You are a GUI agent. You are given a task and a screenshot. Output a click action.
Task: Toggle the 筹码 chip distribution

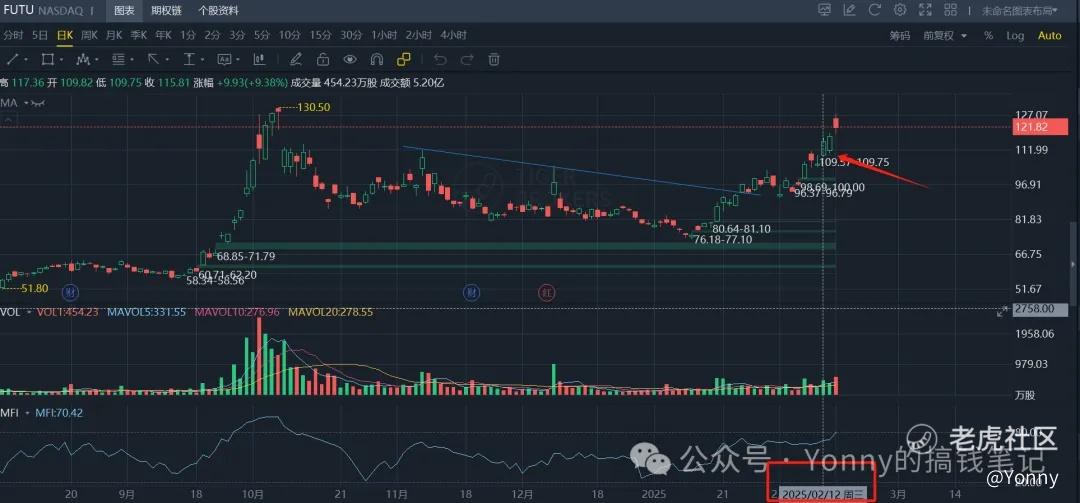(x=900, y=36)
